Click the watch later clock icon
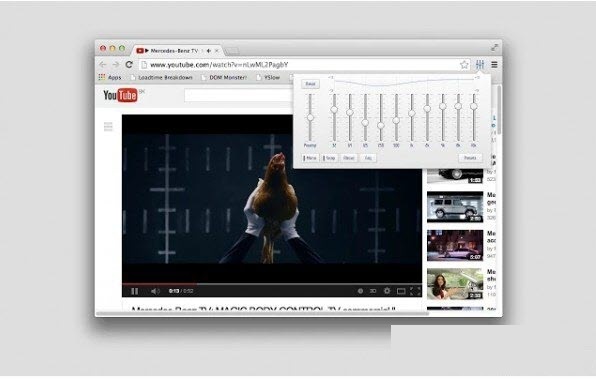Screen dimensions: 596x379 (x=360, y=291)
